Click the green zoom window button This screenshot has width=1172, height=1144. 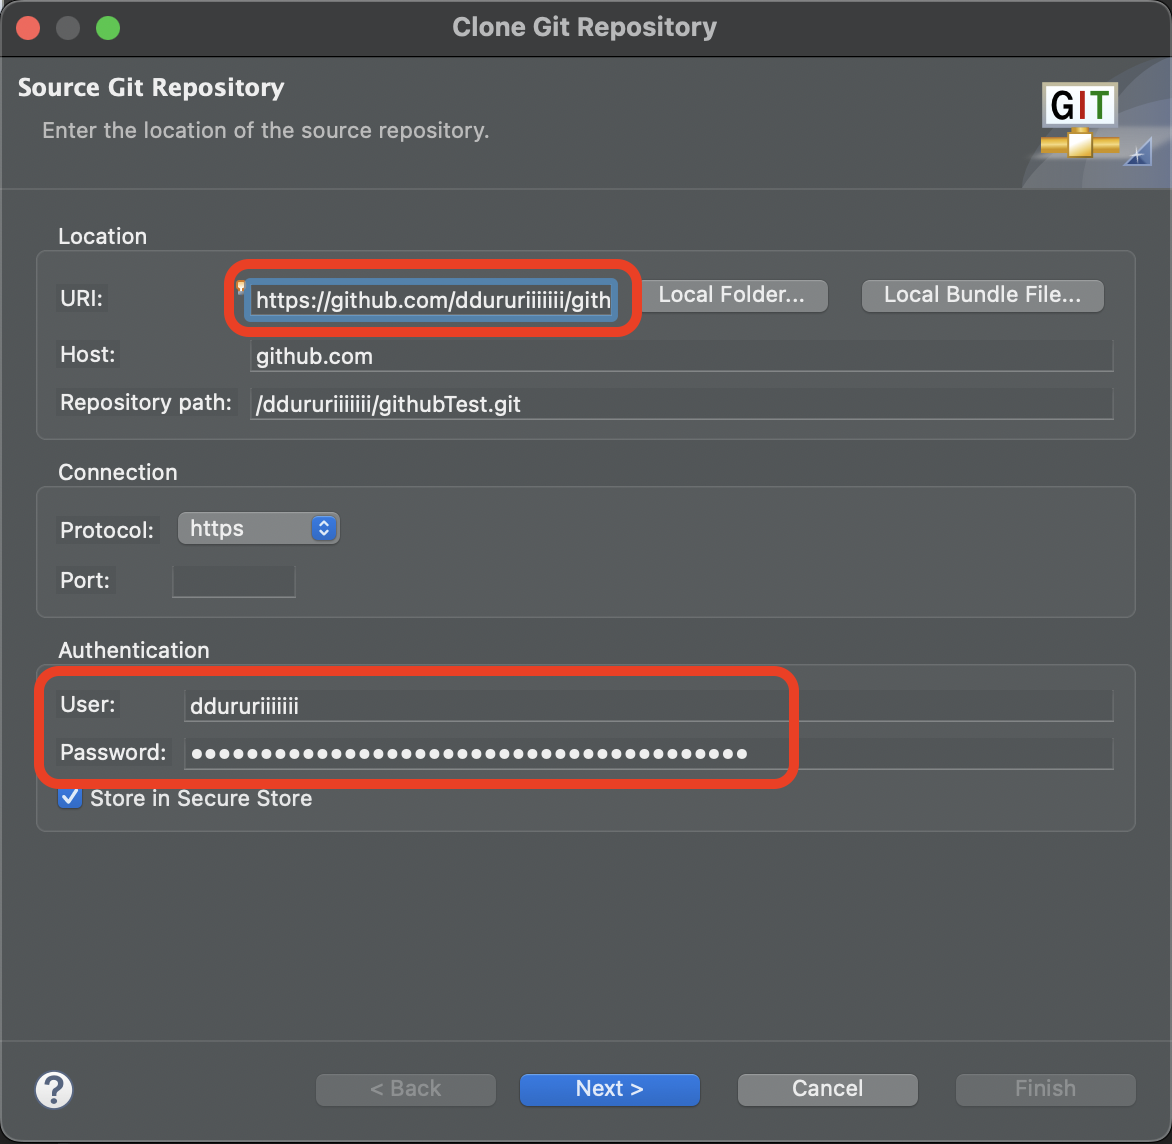pos(108,28)
